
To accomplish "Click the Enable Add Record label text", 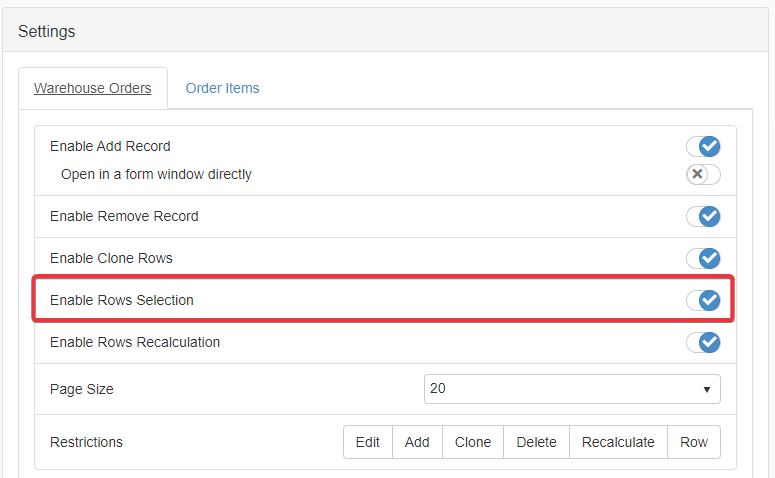I will point(110,146).
